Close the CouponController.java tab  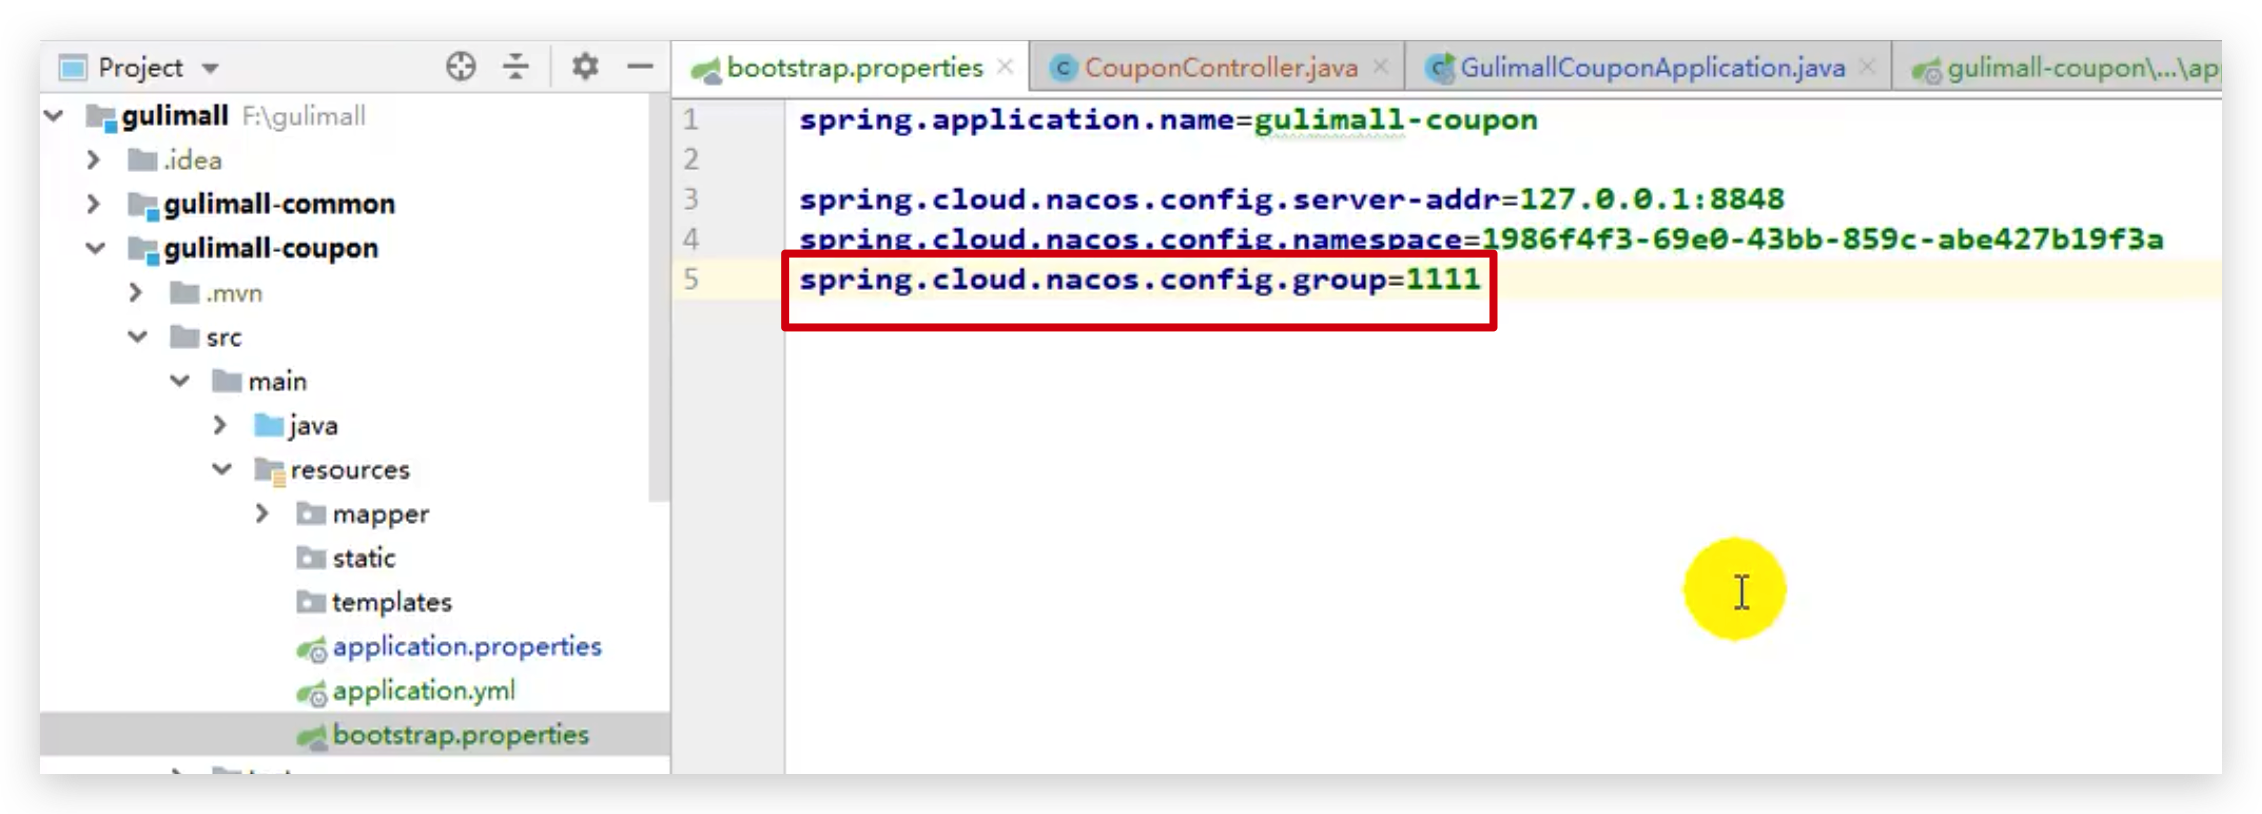pyautogui.click(x=1380, y=66)
